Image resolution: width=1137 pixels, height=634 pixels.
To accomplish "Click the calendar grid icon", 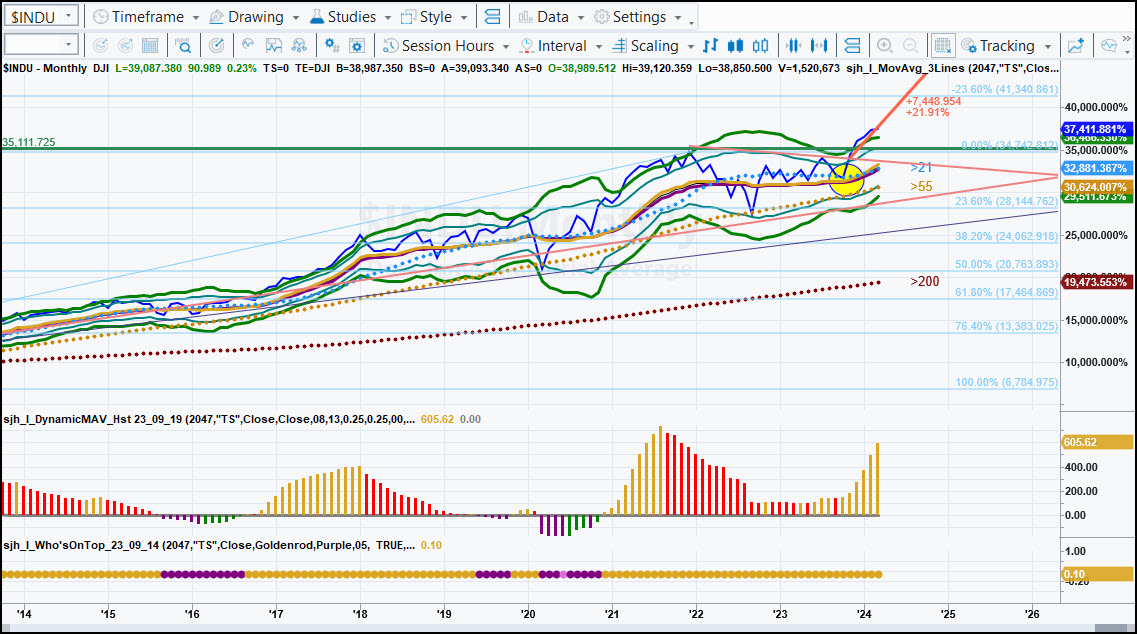I will (150, 46).
